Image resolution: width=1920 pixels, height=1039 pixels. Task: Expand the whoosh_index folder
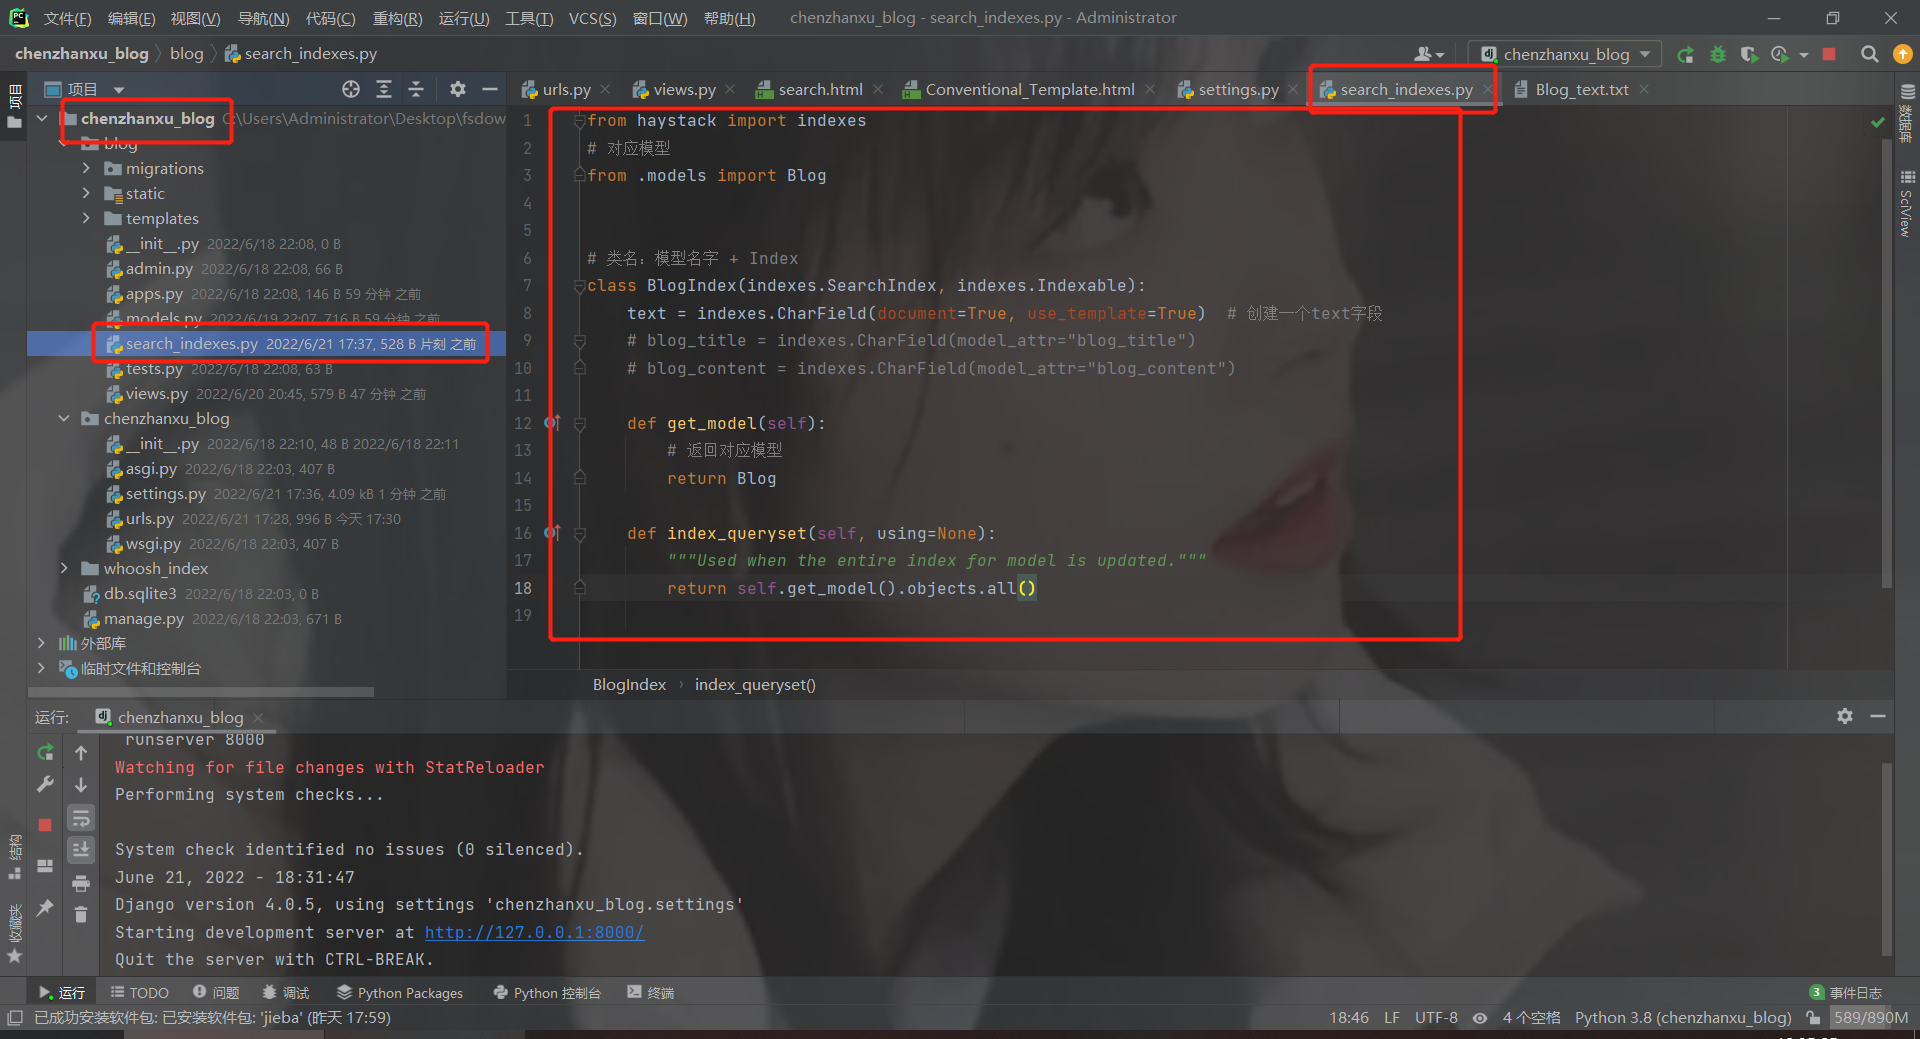click(64, 568)
